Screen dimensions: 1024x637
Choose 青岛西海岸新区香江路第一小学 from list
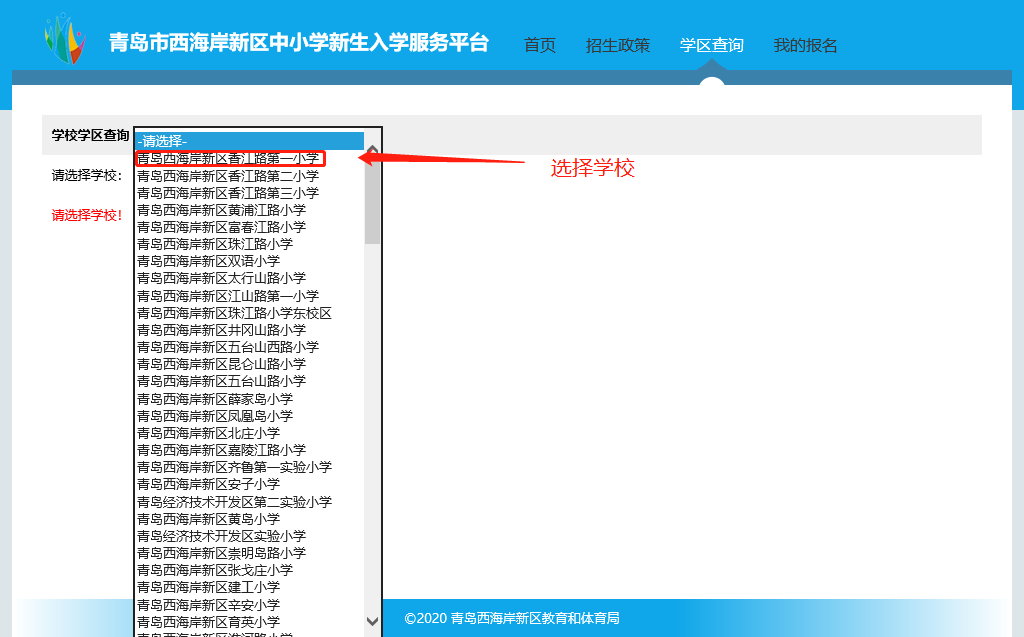point(249,159)
